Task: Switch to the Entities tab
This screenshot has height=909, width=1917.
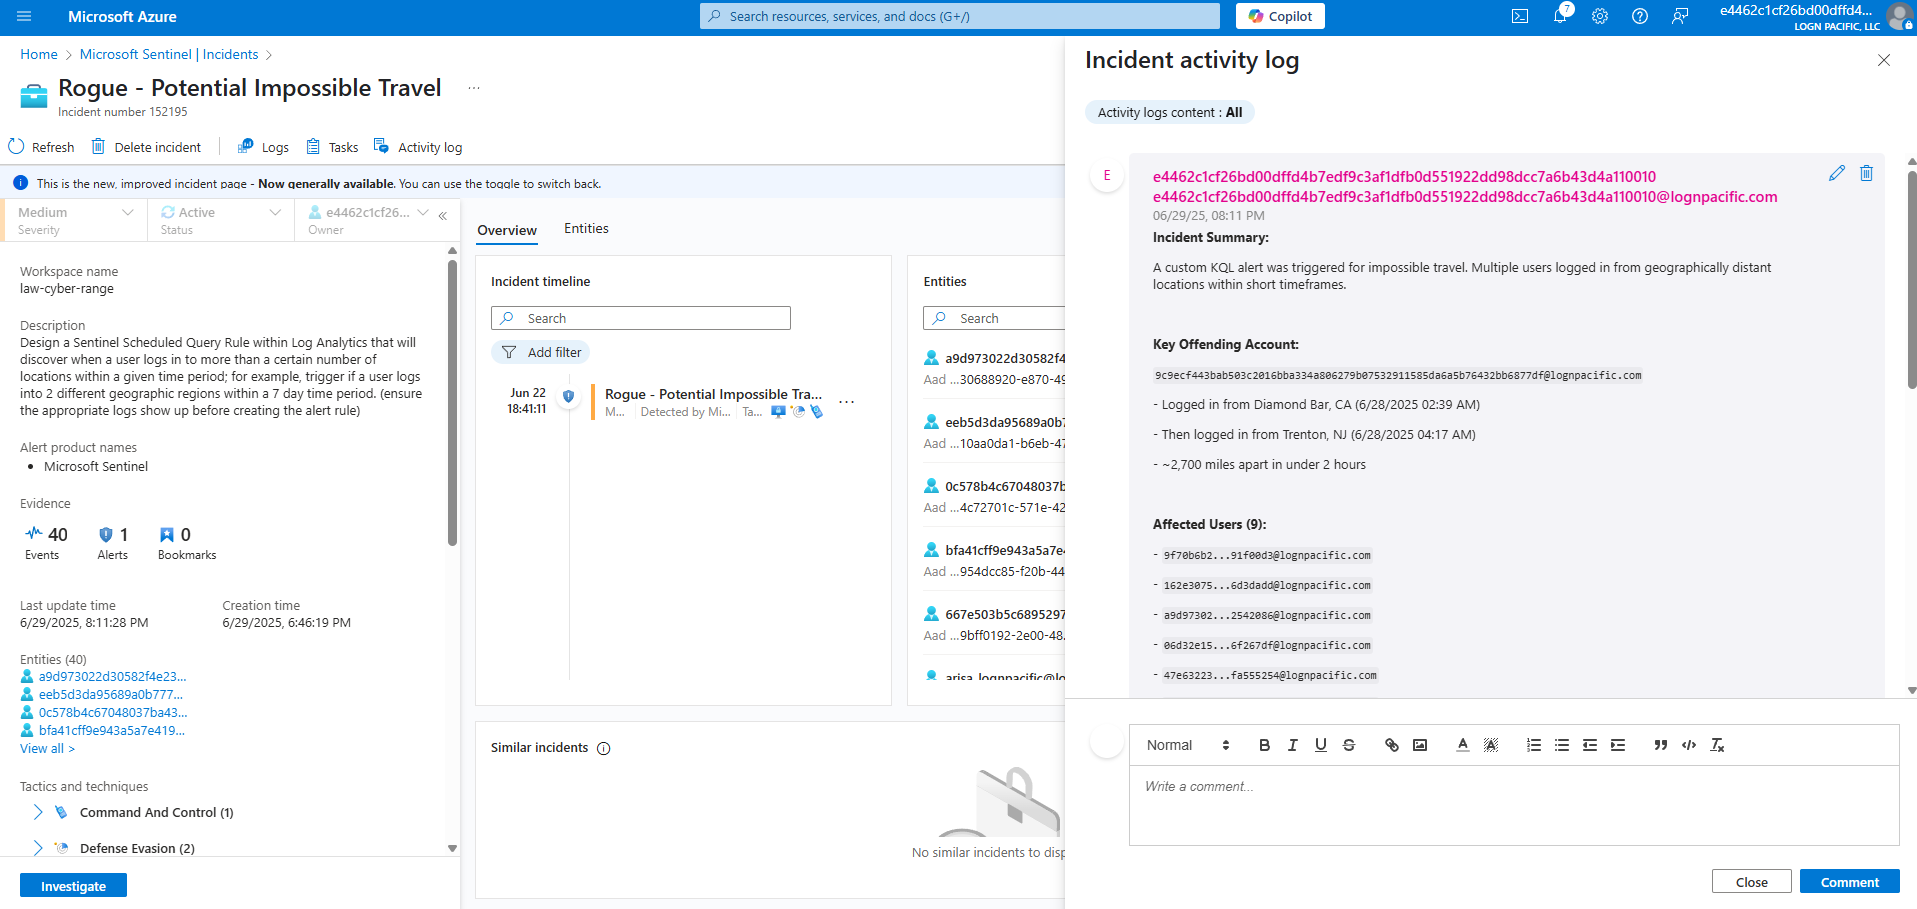Action: (586, 229)
